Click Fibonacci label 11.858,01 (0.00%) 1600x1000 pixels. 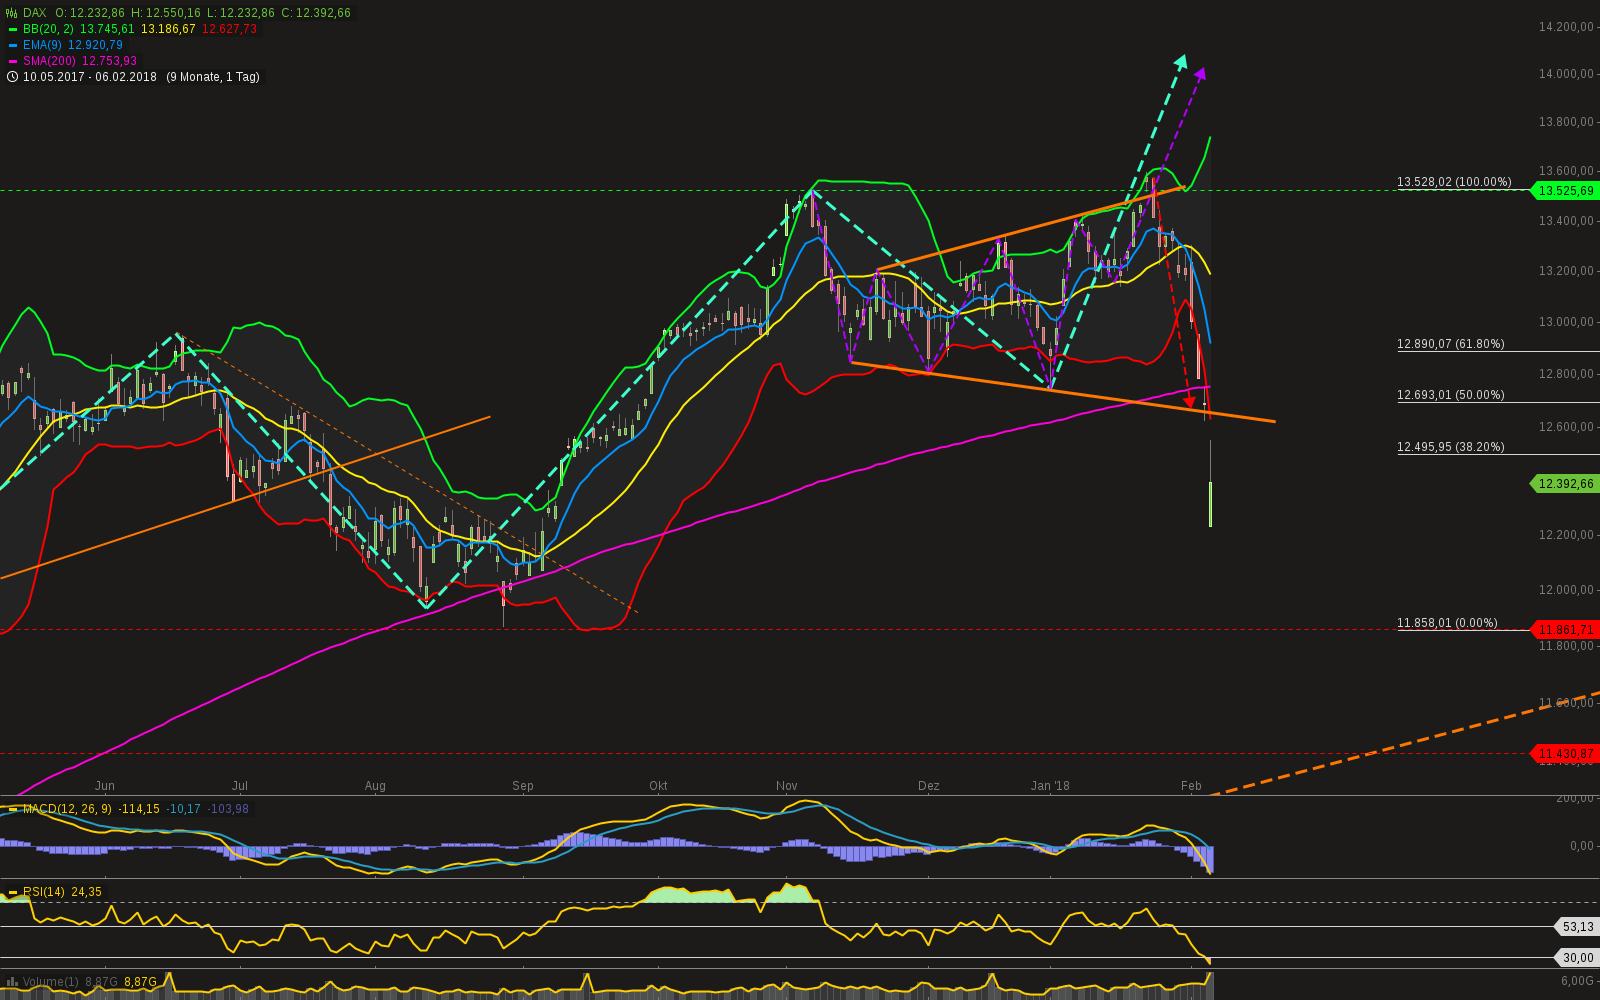1448,623
